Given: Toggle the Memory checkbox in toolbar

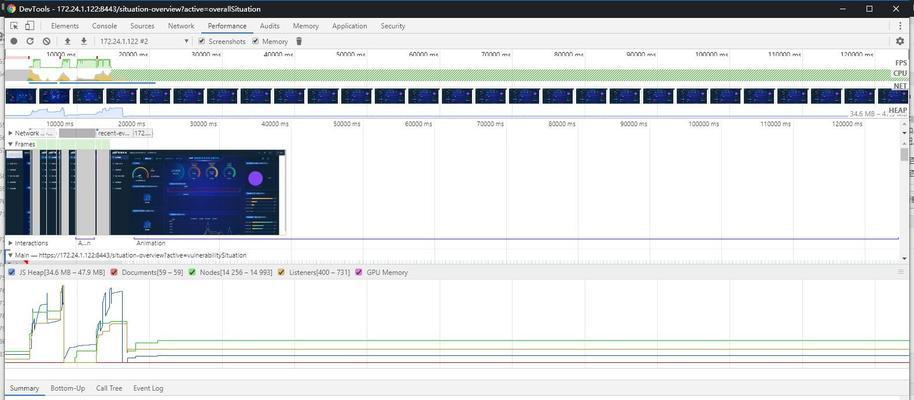Looking at the screenshot, I should click(x=255, y=41).
